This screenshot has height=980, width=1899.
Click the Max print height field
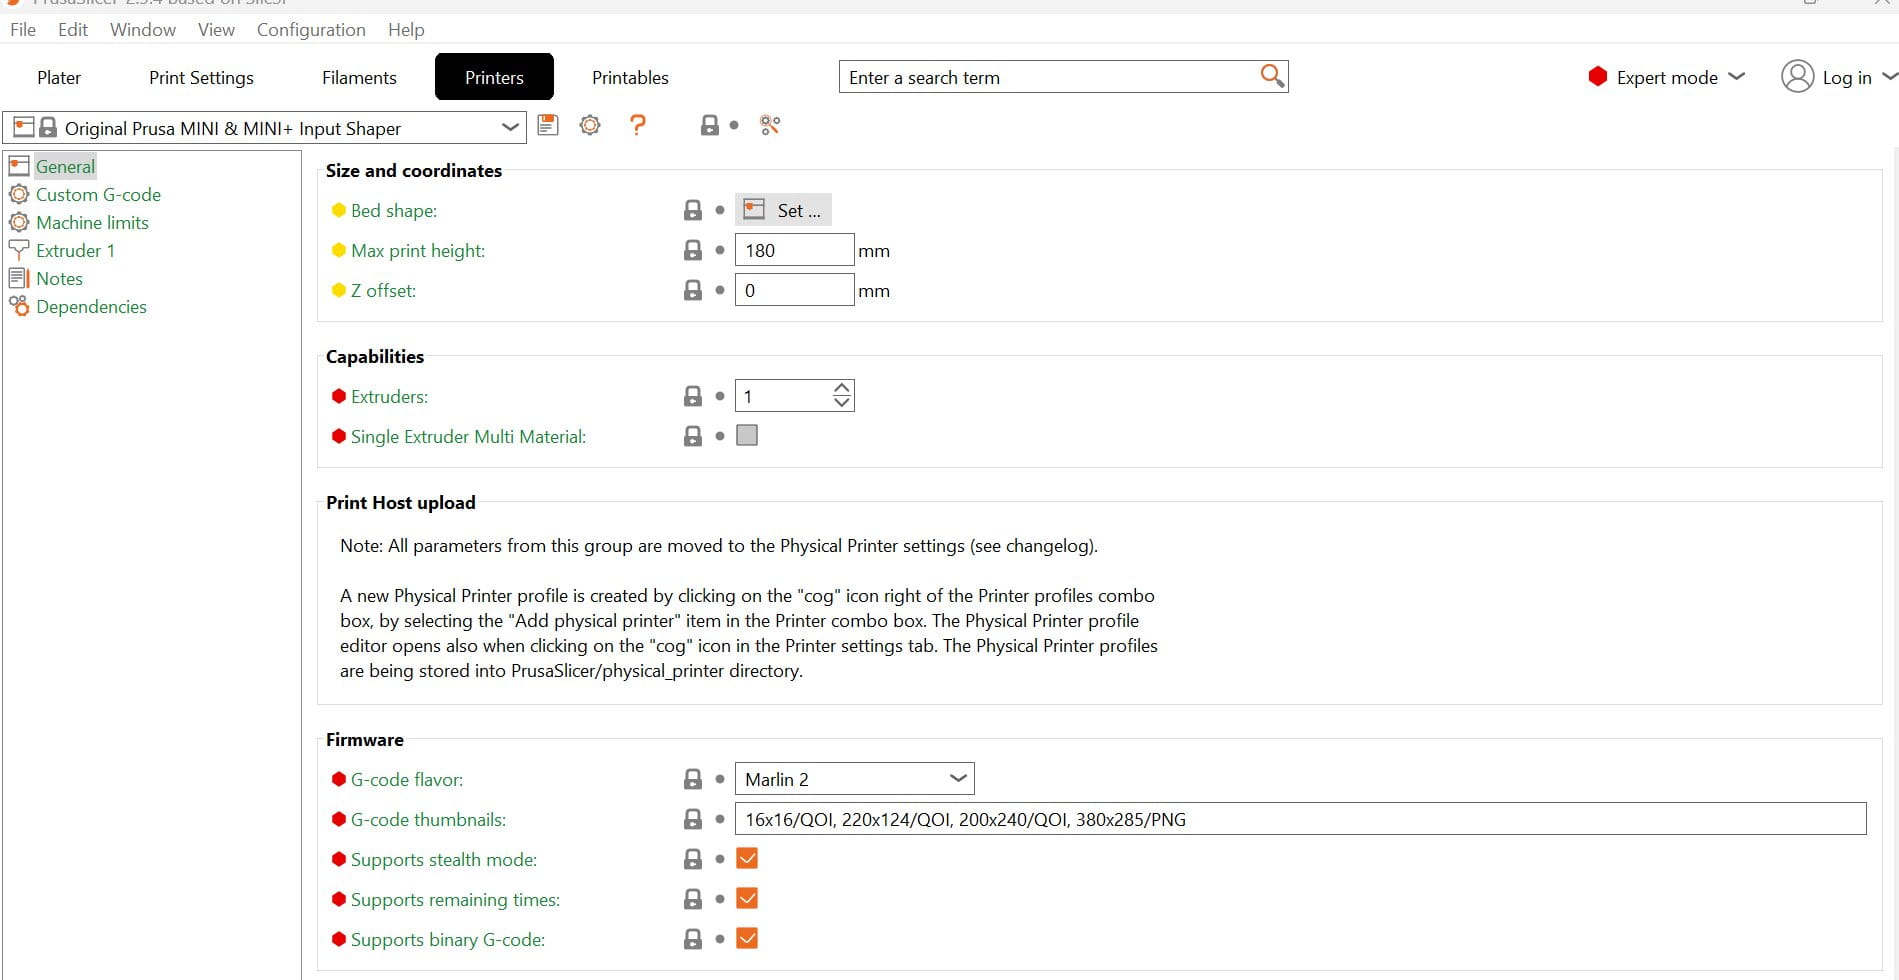[x=794, y=250]
